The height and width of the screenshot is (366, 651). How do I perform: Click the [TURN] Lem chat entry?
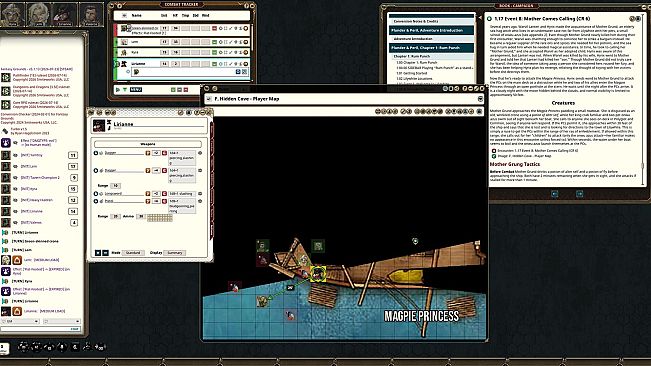pyautogui.click(x=21, y=250)
